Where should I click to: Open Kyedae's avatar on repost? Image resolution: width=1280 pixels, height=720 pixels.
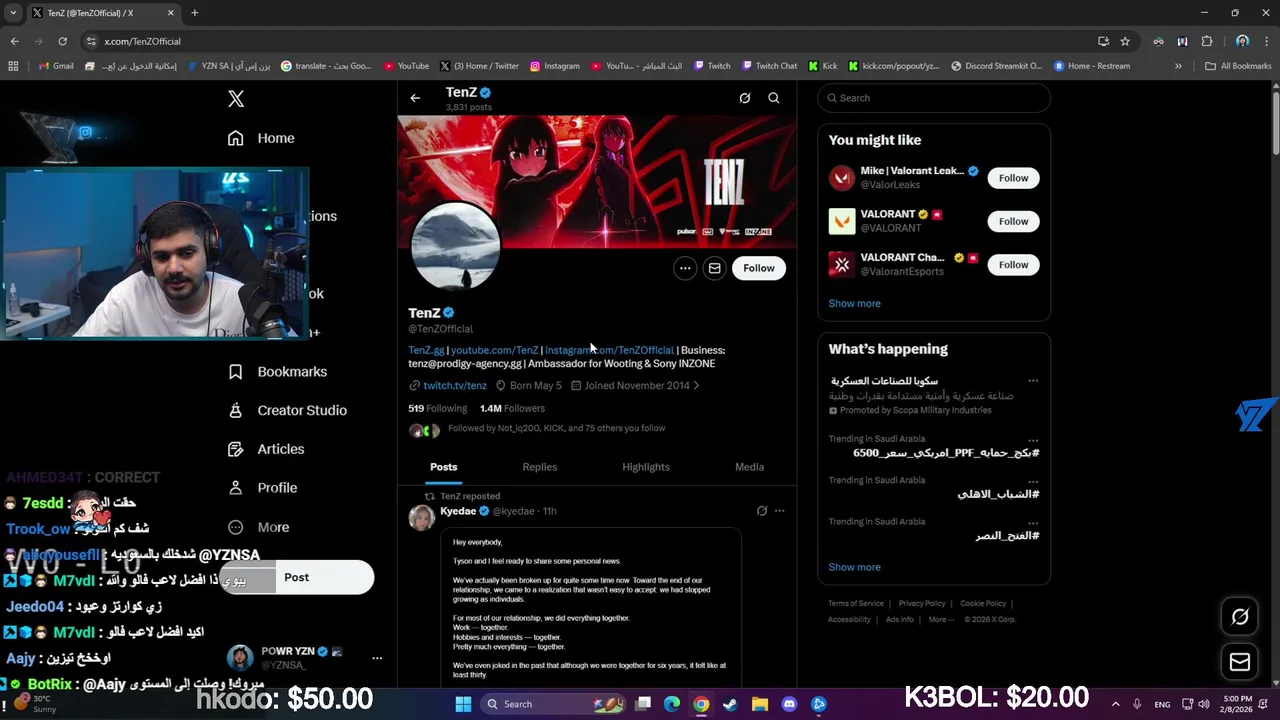[422, 517]
